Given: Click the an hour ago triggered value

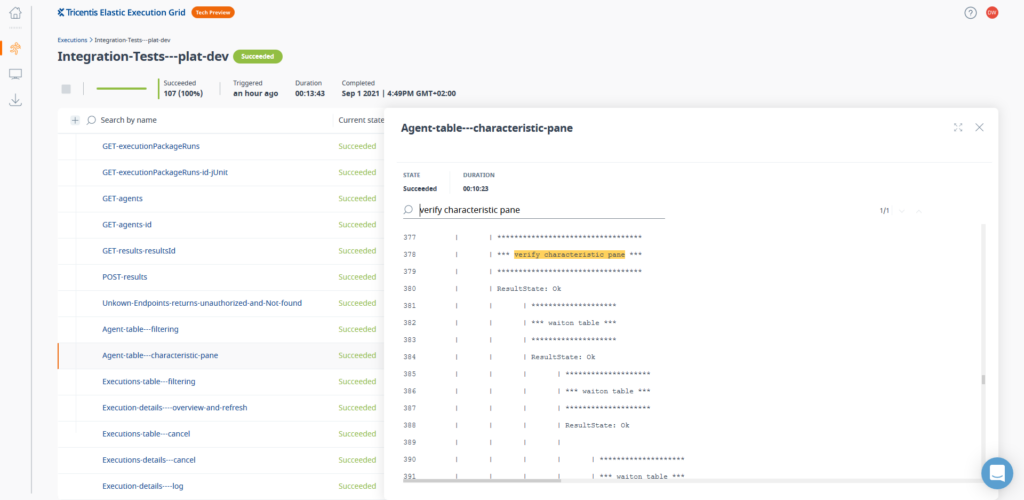Looking at the screenshot, I should [256, 93].
